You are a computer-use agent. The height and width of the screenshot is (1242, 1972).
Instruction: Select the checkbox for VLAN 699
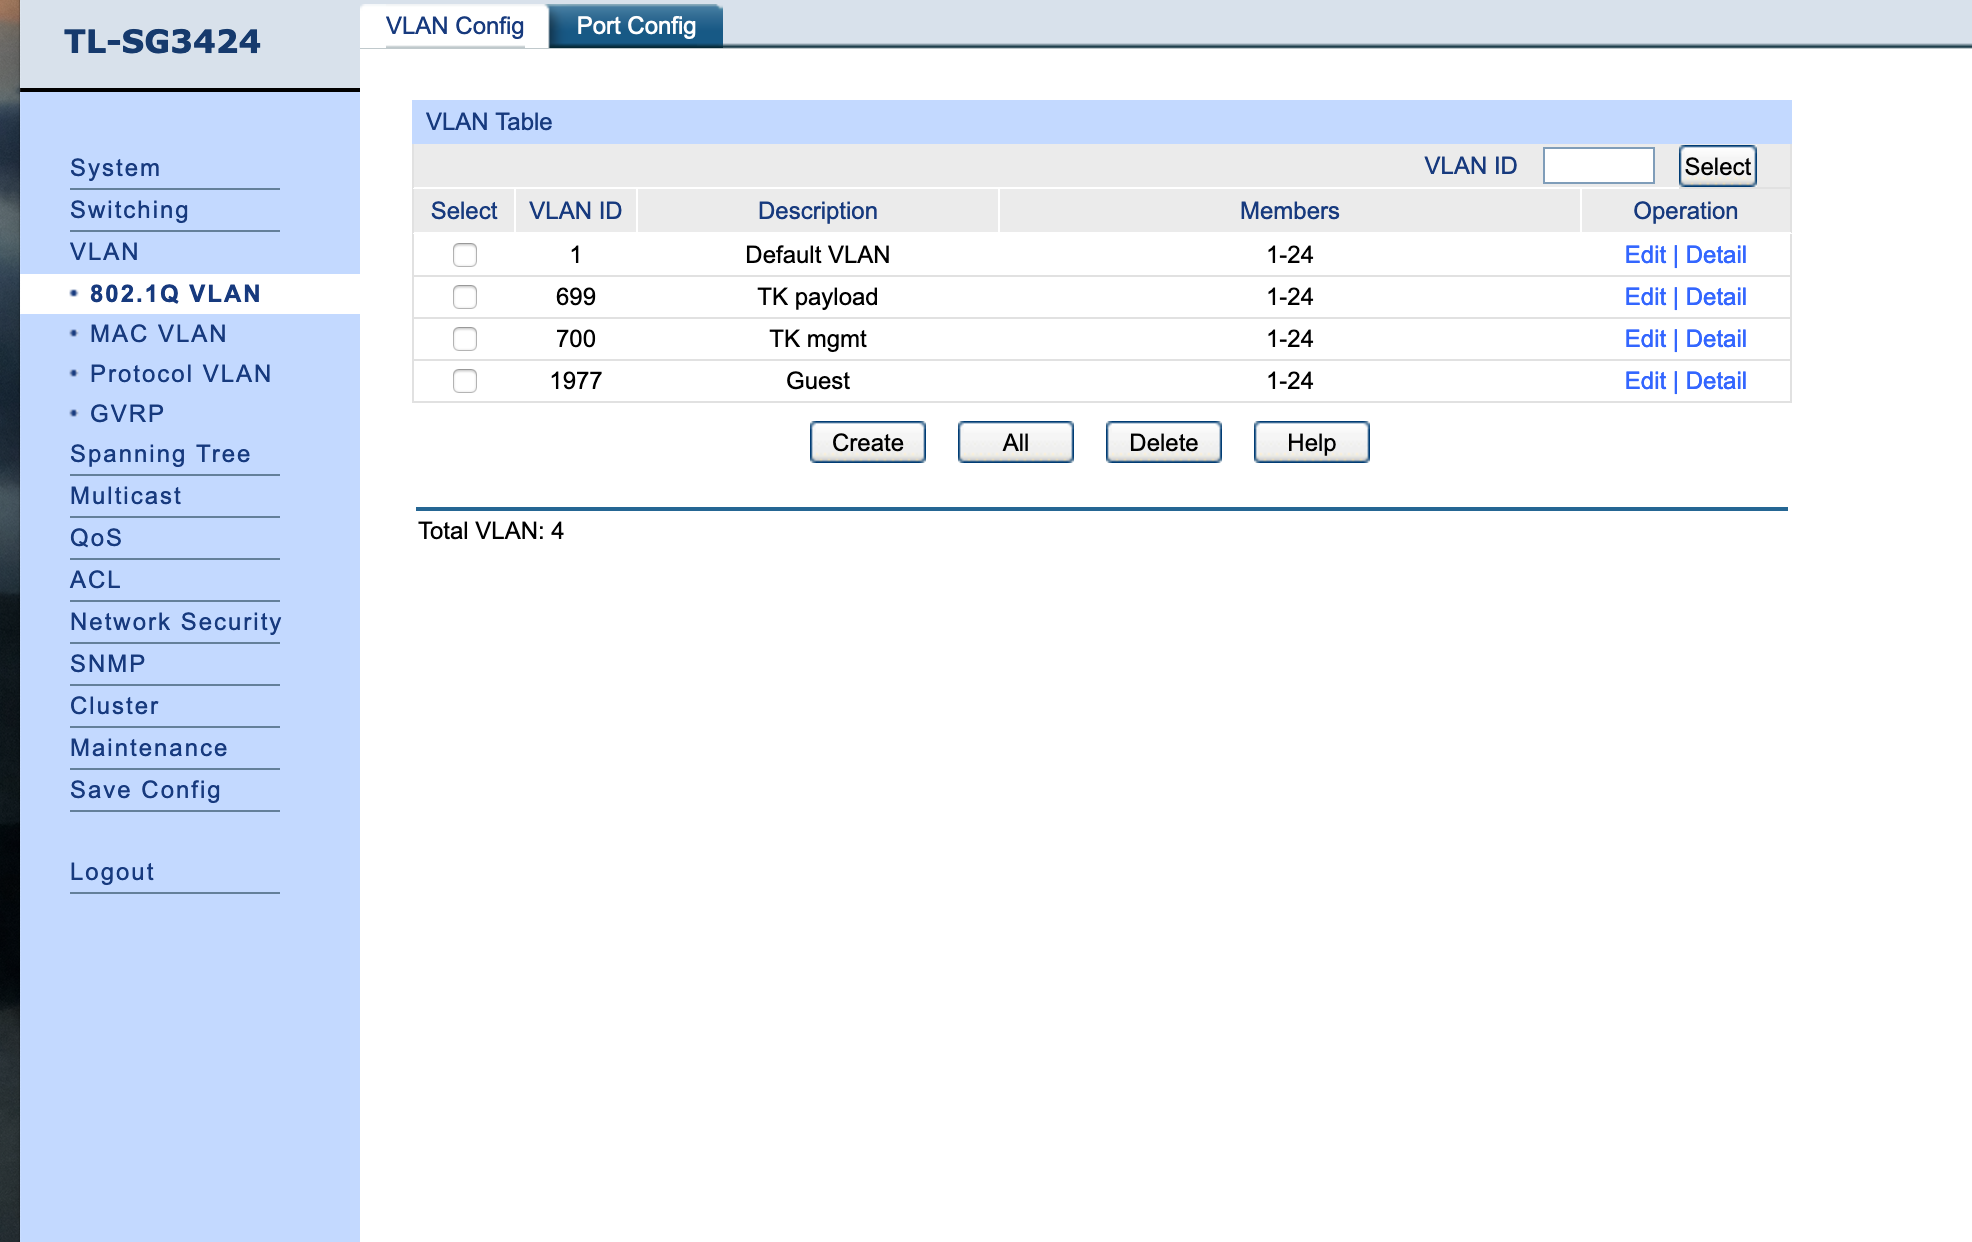[x=465, y=297]
